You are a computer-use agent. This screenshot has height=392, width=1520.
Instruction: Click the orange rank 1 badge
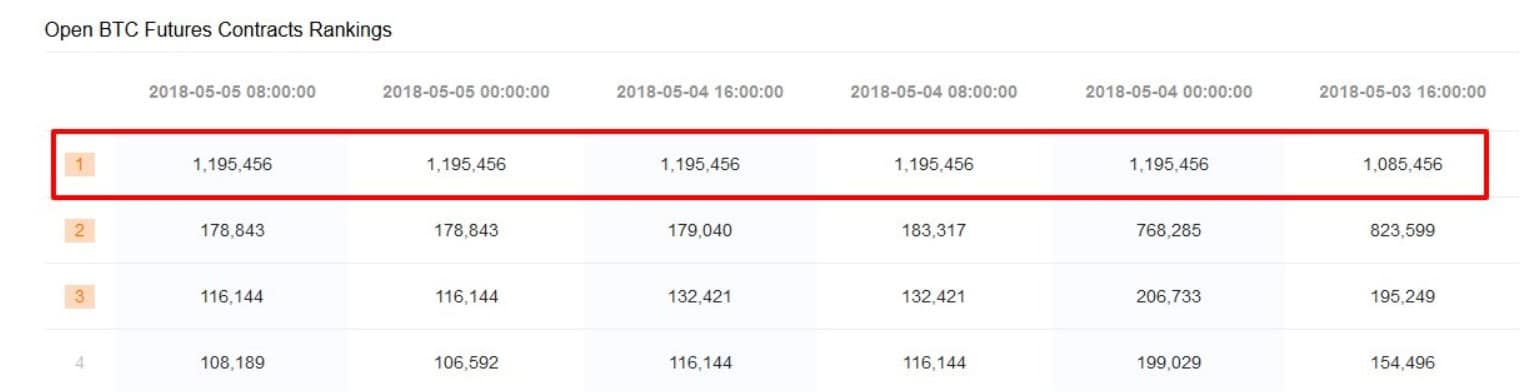point(80,164)
